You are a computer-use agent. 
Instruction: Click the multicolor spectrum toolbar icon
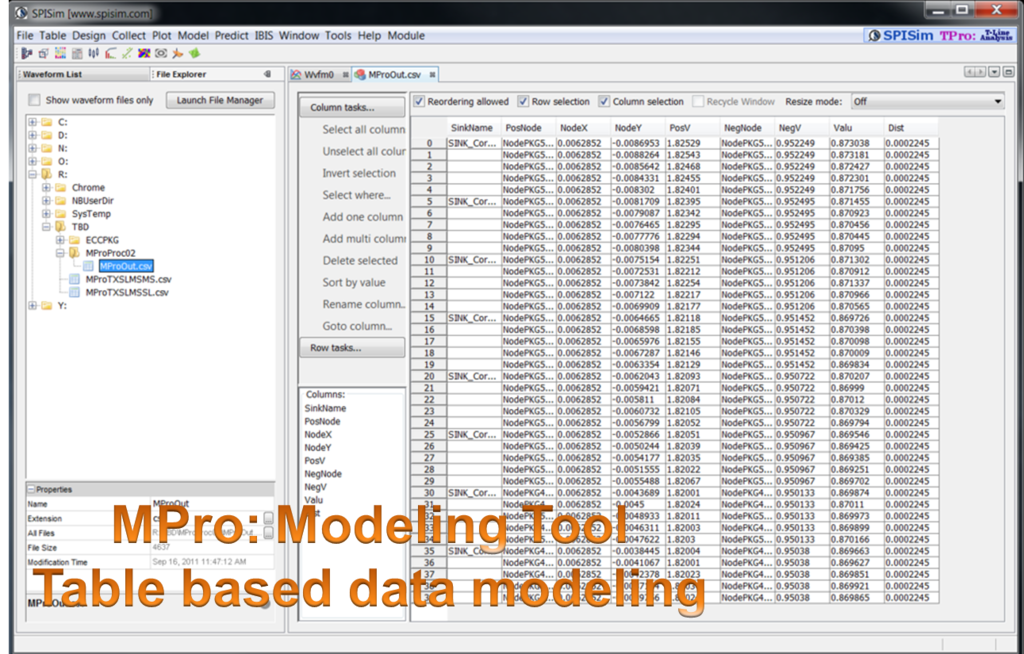click(x=144, y=53)
